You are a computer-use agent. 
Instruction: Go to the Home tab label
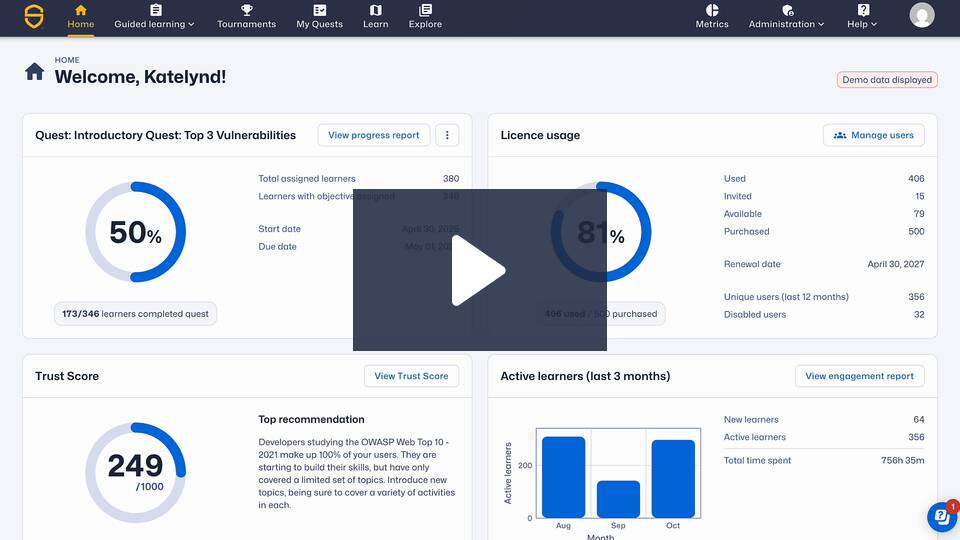[81, 24]
